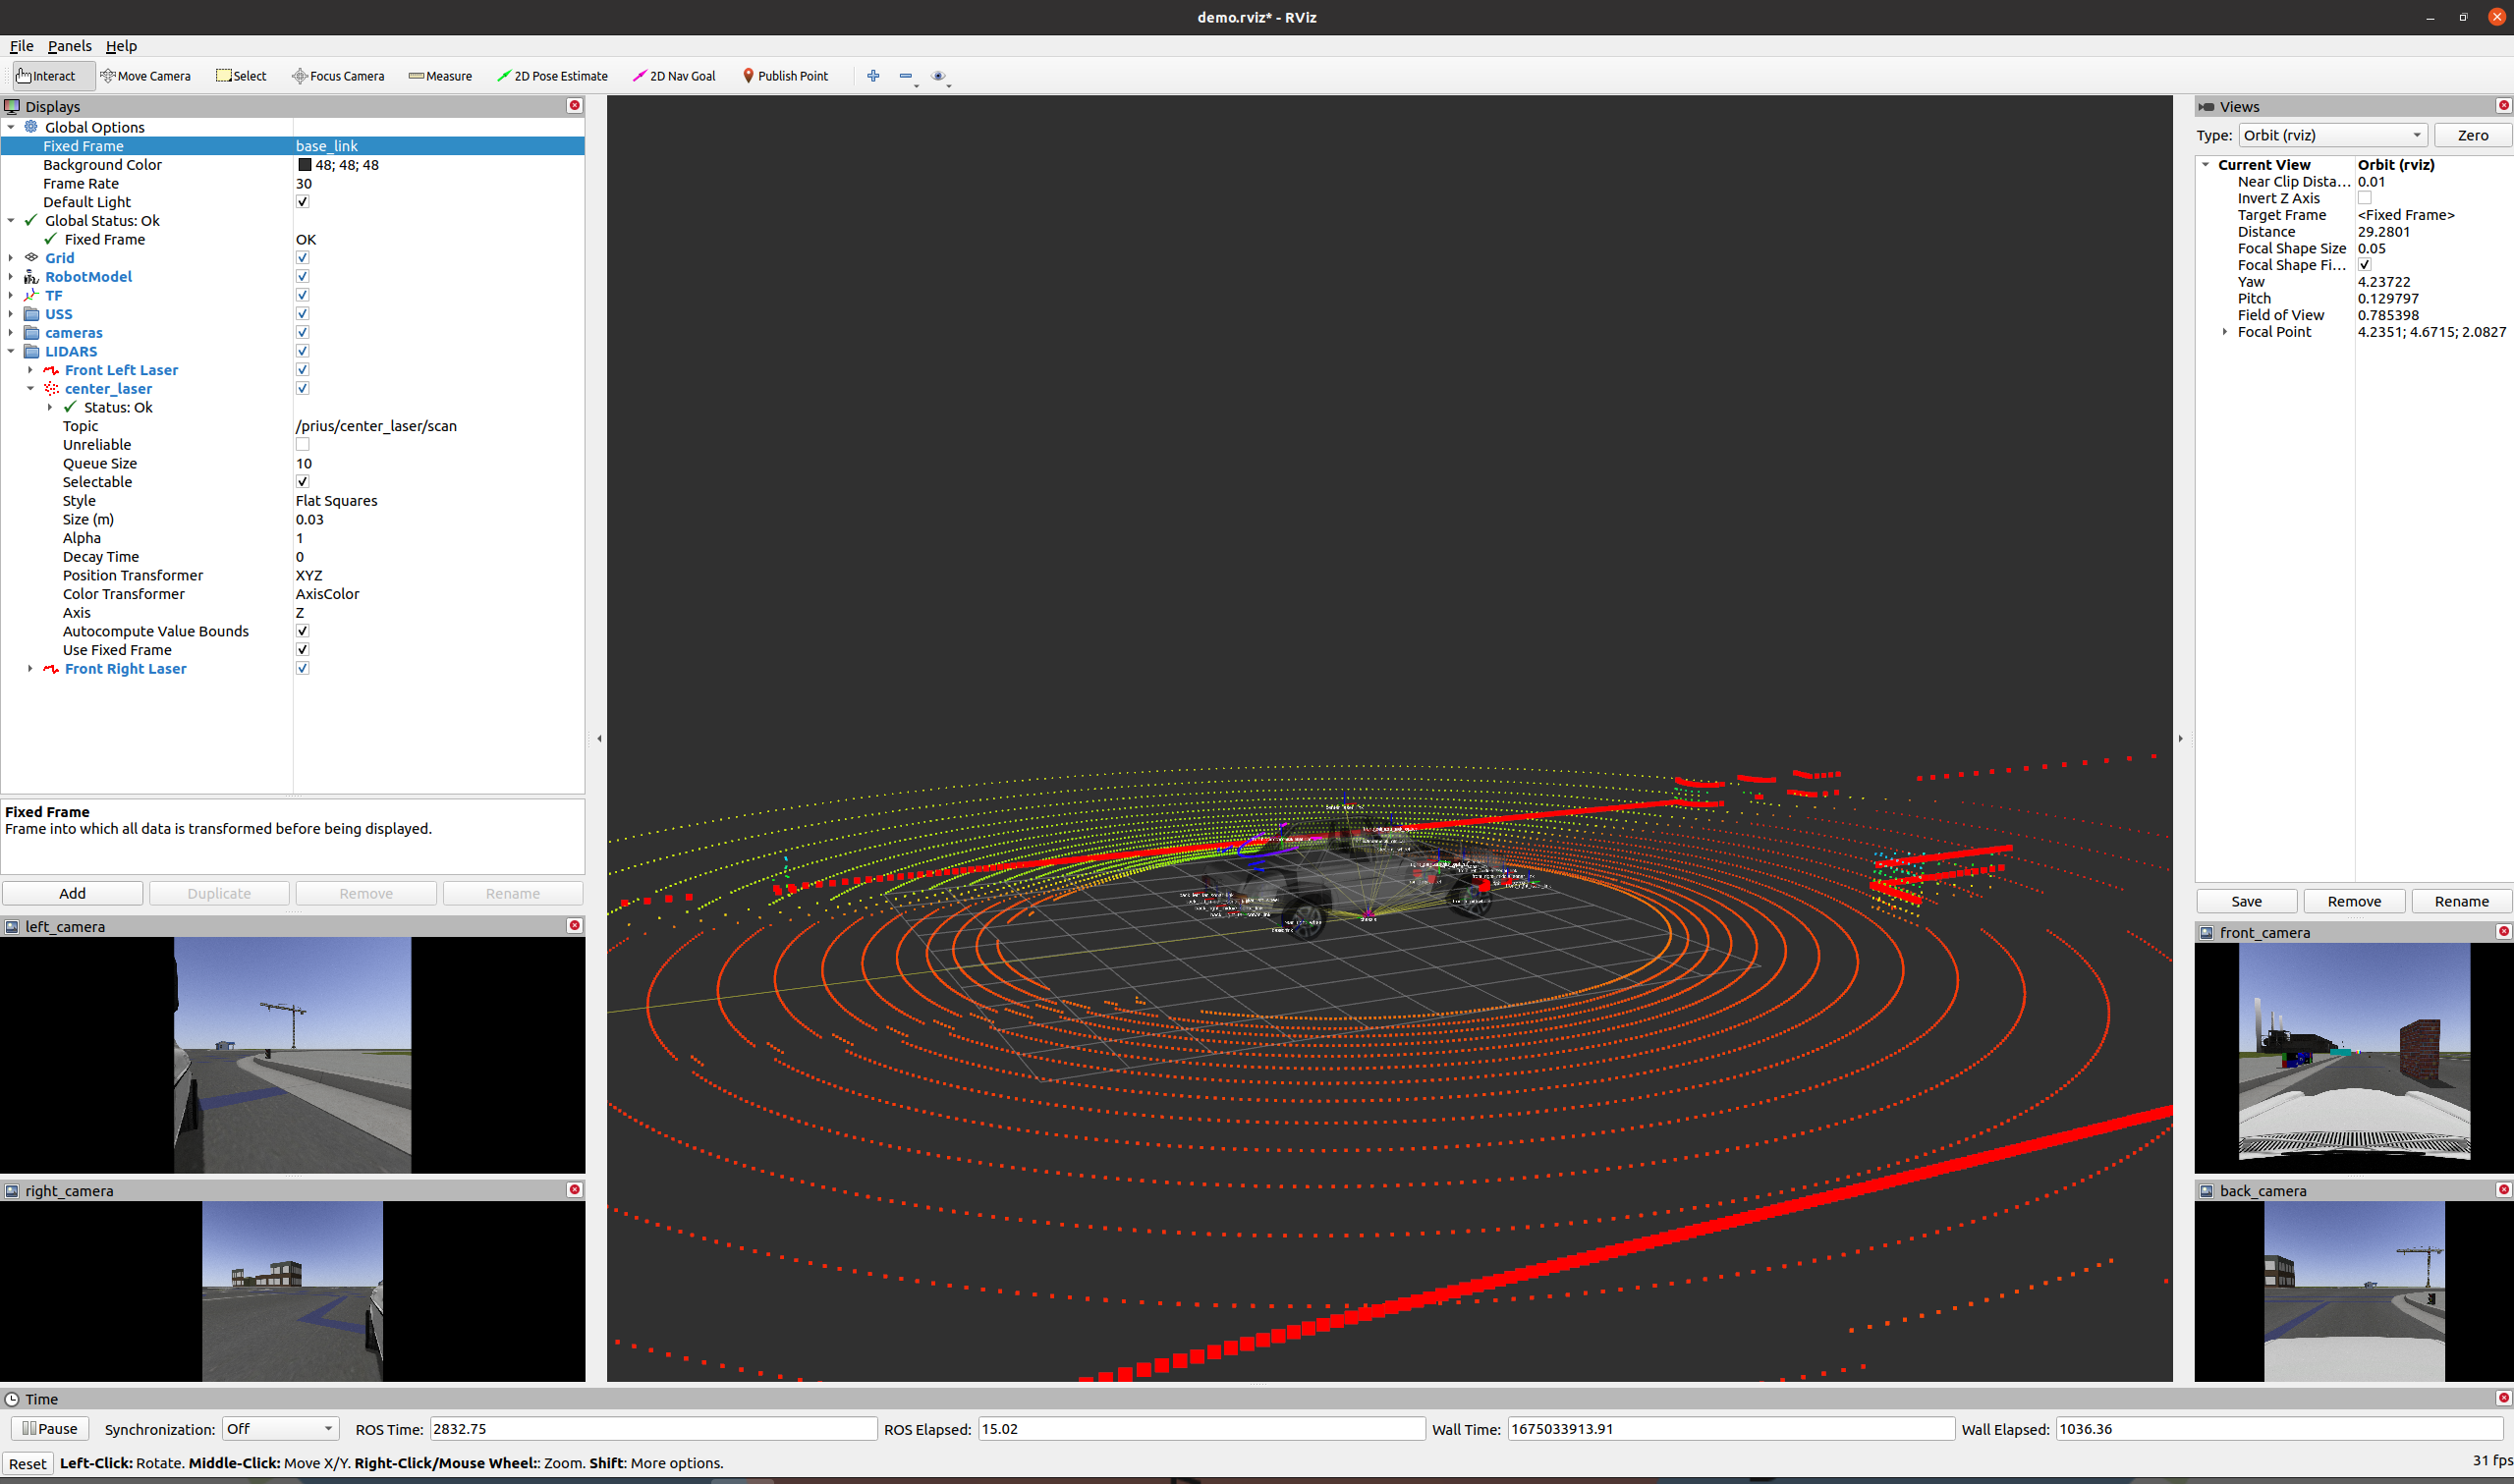Toggle the Unreliable checkbox for center_laser

(x=302, y=445)
